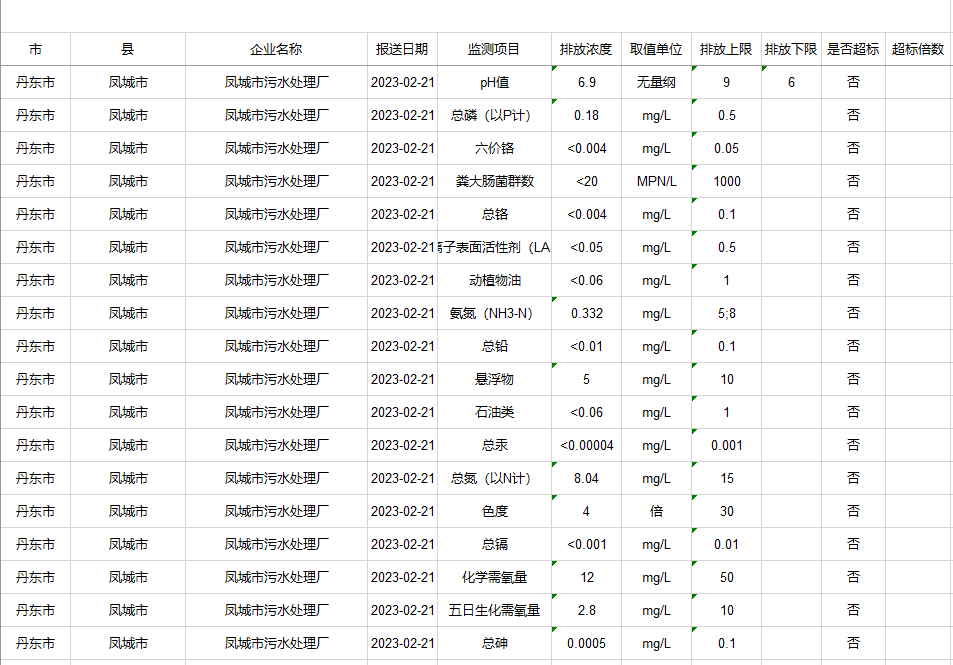Image resolution: width=953 pixels, height=665 pixels.
Task: Select the 1000 upper limit cell
Action: pyautogui.click(x=726, y=181)
